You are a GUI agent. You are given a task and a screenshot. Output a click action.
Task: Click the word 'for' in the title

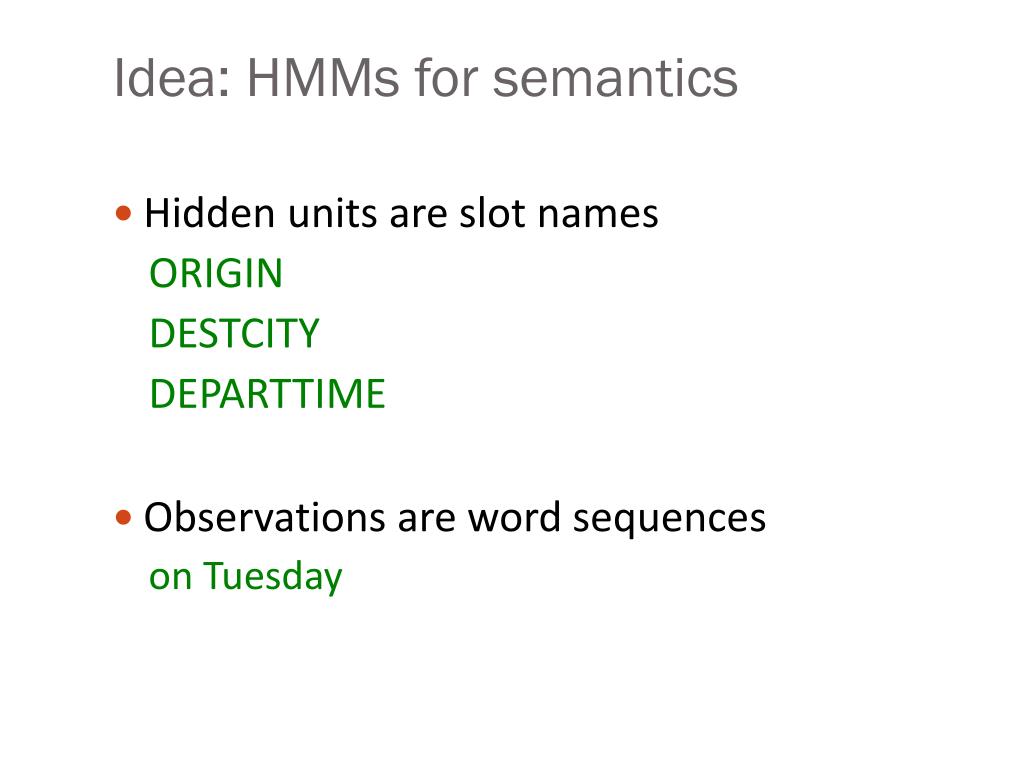click(x=445, y=78)
